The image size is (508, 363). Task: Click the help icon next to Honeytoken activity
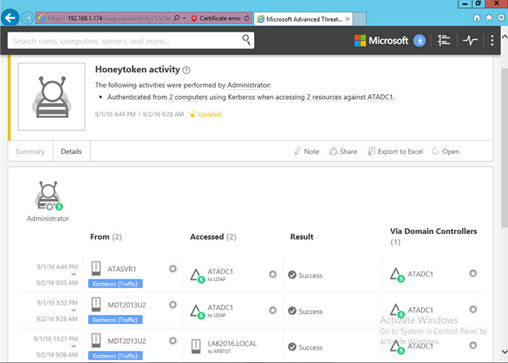187,70
